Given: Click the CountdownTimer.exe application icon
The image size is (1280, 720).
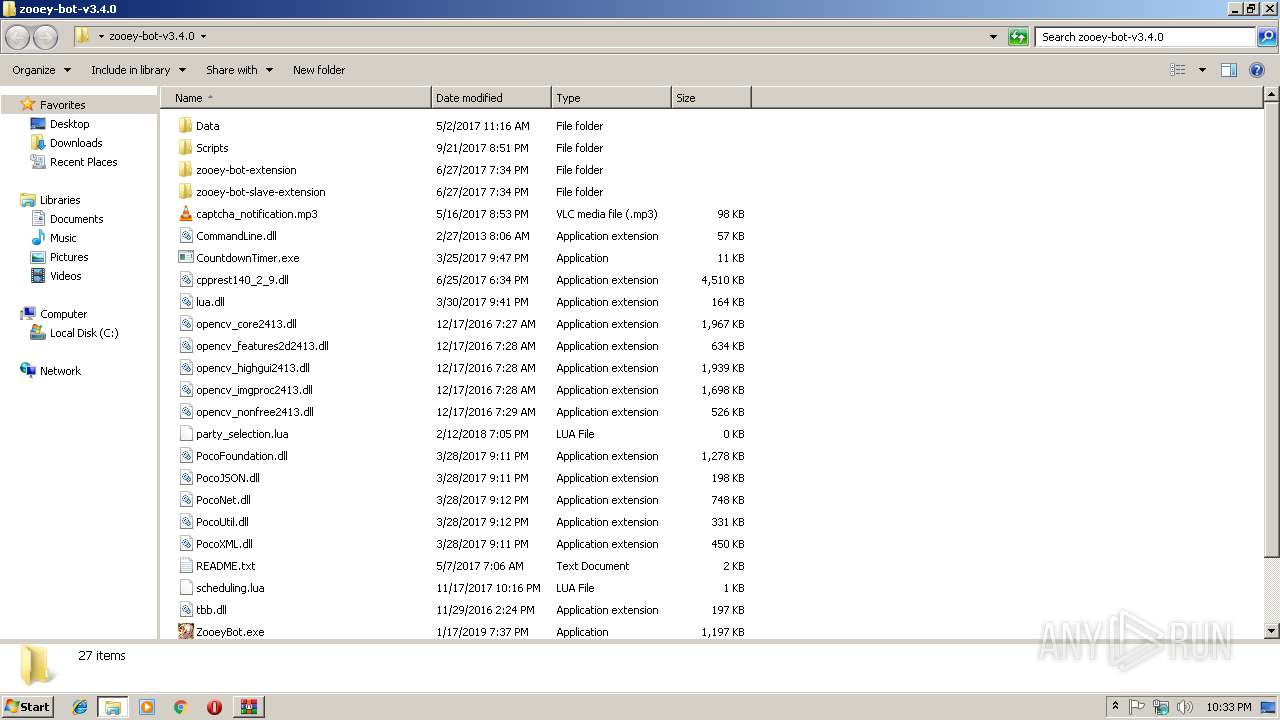Looking at the screenshot, I should tap(185, 258).
